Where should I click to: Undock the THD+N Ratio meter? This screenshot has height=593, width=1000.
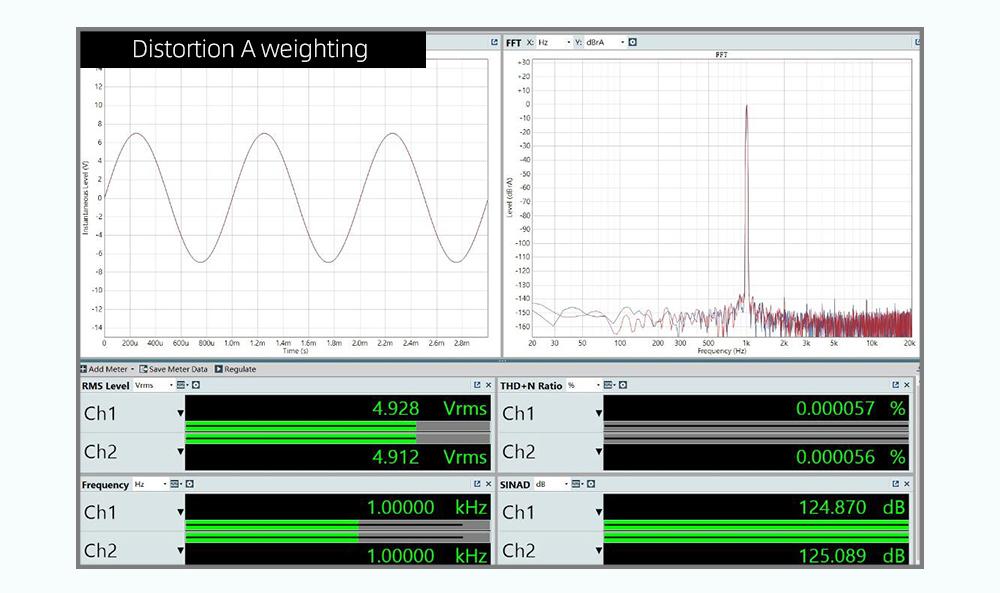click(x=895, y=385)
